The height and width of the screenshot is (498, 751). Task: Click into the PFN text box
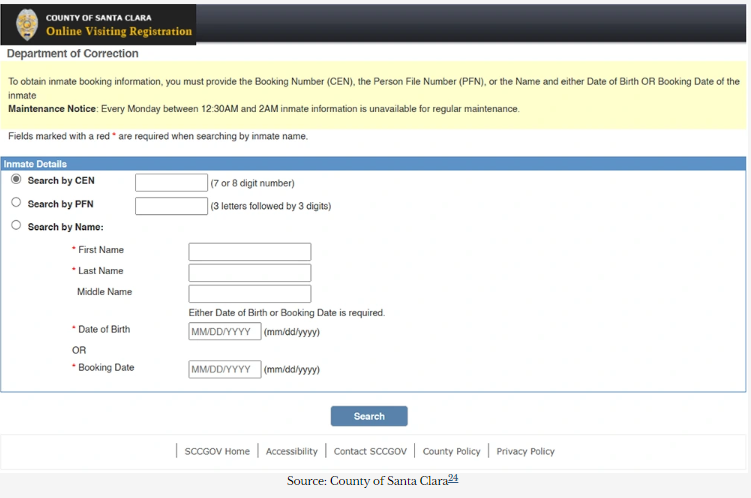coord(170,206)
